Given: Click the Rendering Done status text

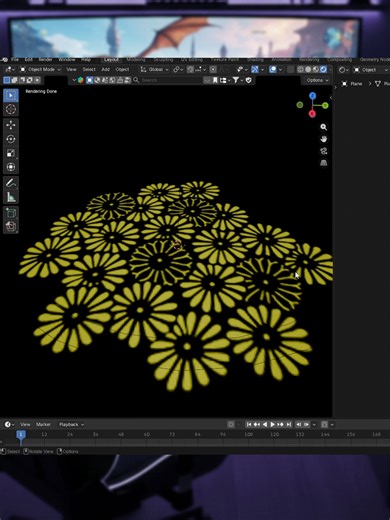Looking at the screenshot, I should (x=41, y=91).
